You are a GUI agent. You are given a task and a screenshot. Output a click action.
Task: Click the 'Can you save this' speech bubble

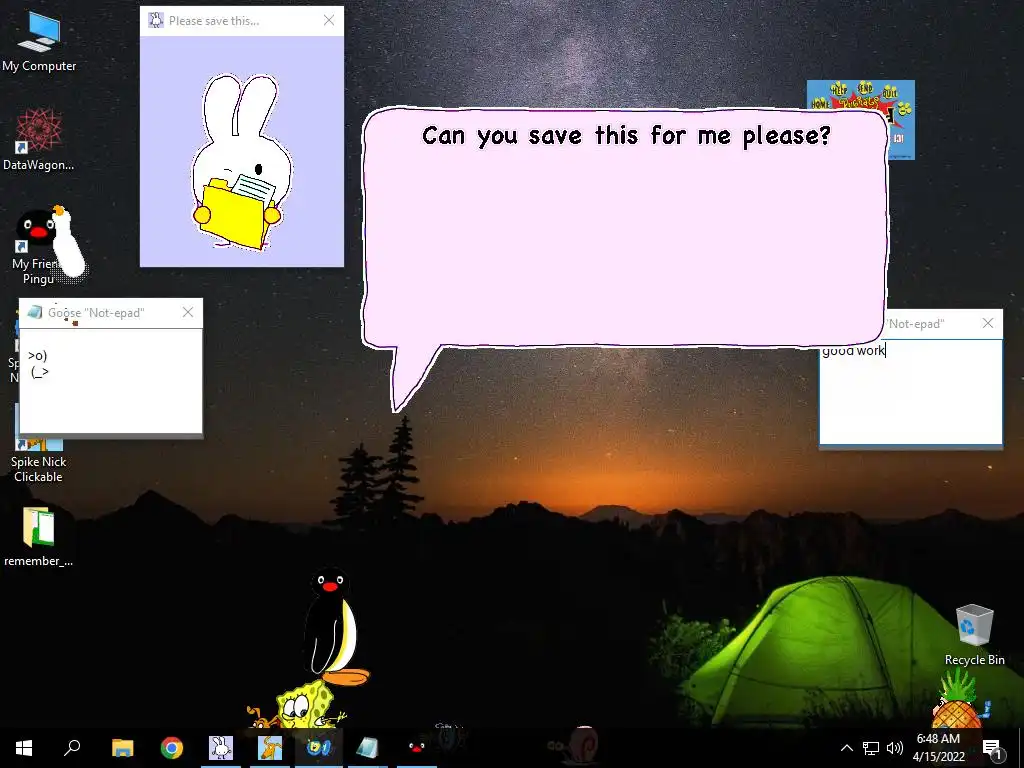[624, 229]
